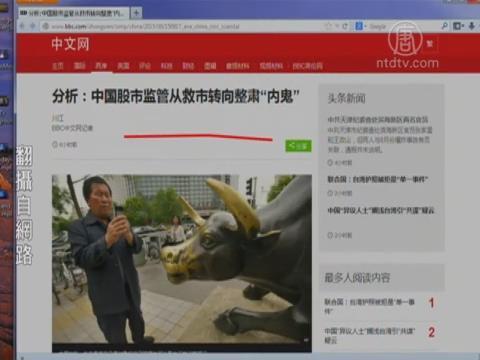Open sidebar headline about 联合国 and 台湾护照
Image resolution: width=480 pixels, height=360 pixels.
coord(377,179)
